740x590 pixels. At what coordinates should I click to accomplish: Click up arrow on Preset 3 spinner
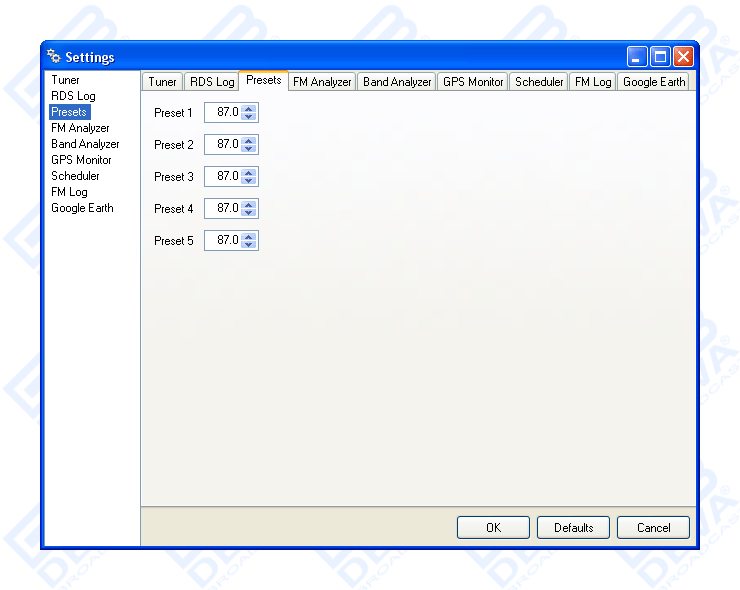[249, 172]
